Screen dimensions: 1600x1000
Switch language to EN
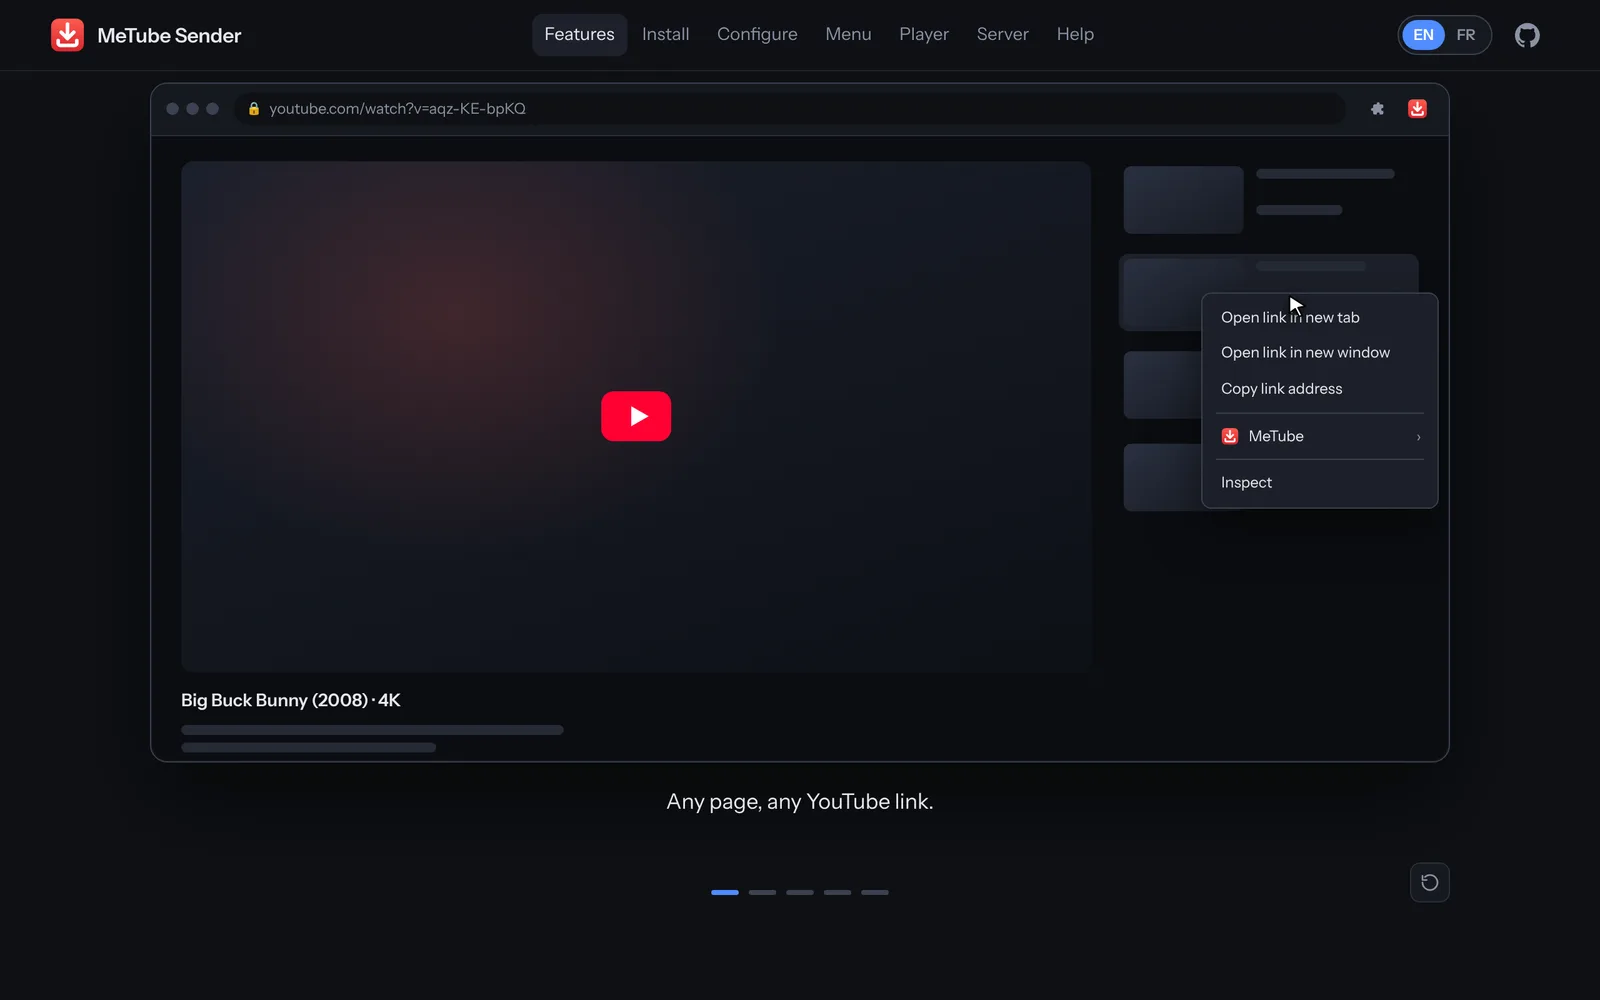point(1423,35)
